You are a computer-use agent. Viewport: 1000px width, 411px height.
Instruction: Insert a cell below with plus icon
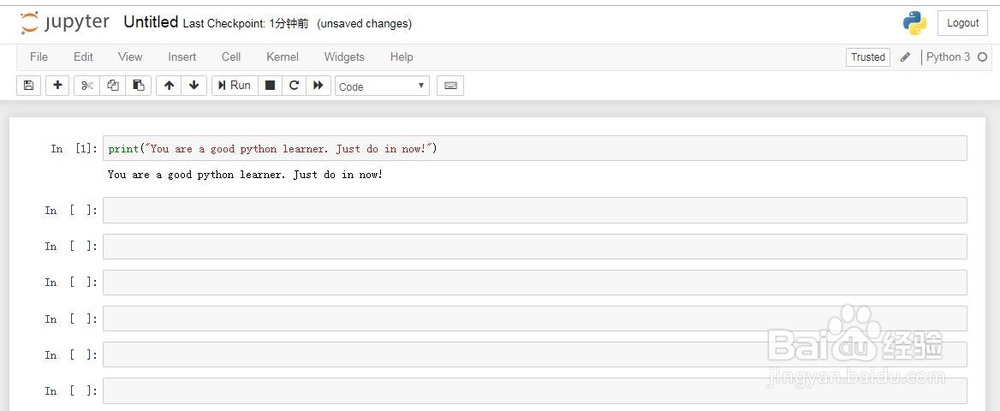tap(58, 86)
